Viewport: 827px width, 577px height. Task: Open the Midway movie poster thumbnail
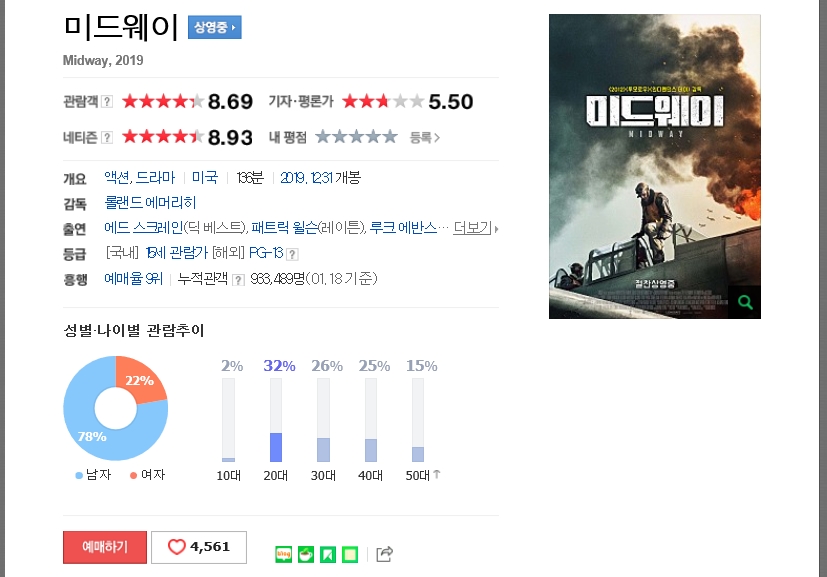[655, 166]
